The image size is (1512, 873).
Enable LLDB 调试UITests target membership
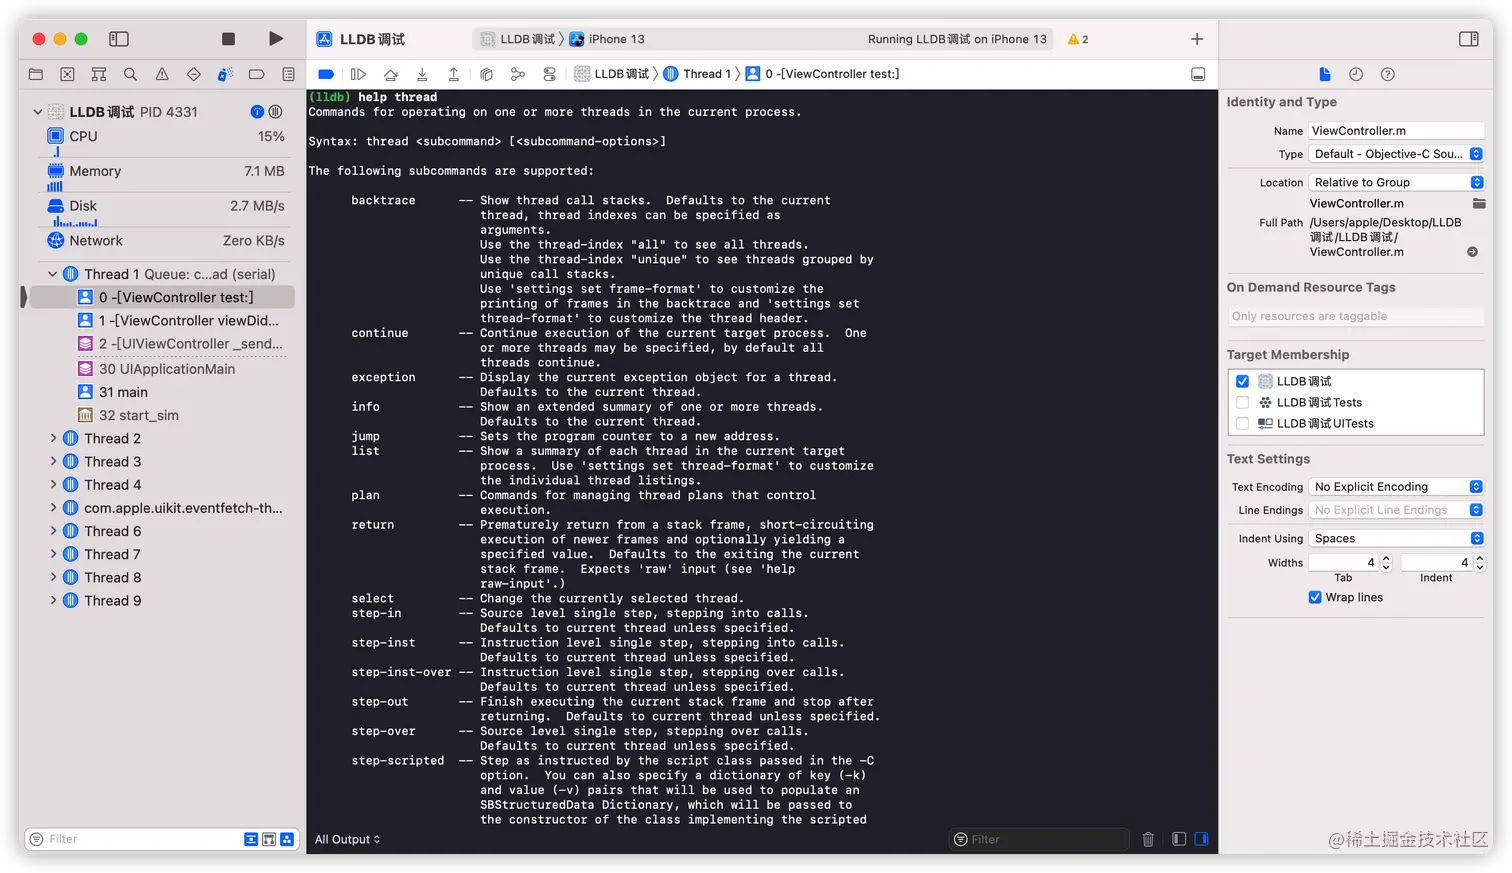tap(1242, 423)
